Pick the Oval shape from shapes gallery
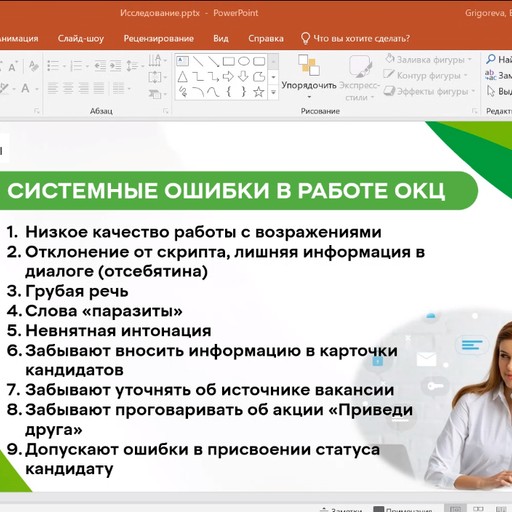 [244, 61]
